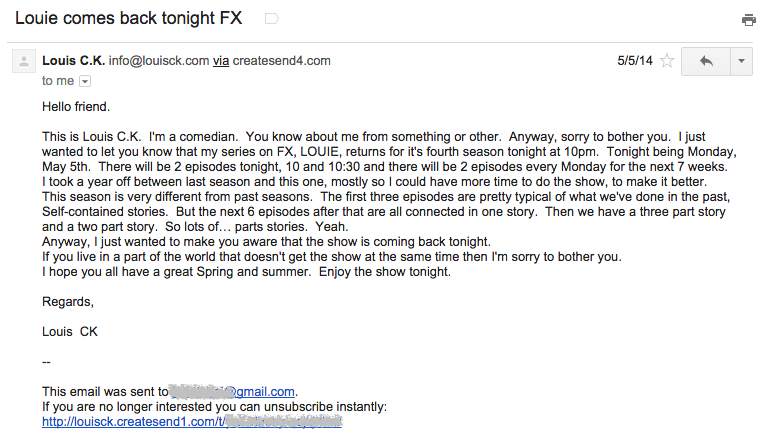The image size is (765, 441).
Task: Click the sender name Louis C.K.
Action: pos(73,60)
